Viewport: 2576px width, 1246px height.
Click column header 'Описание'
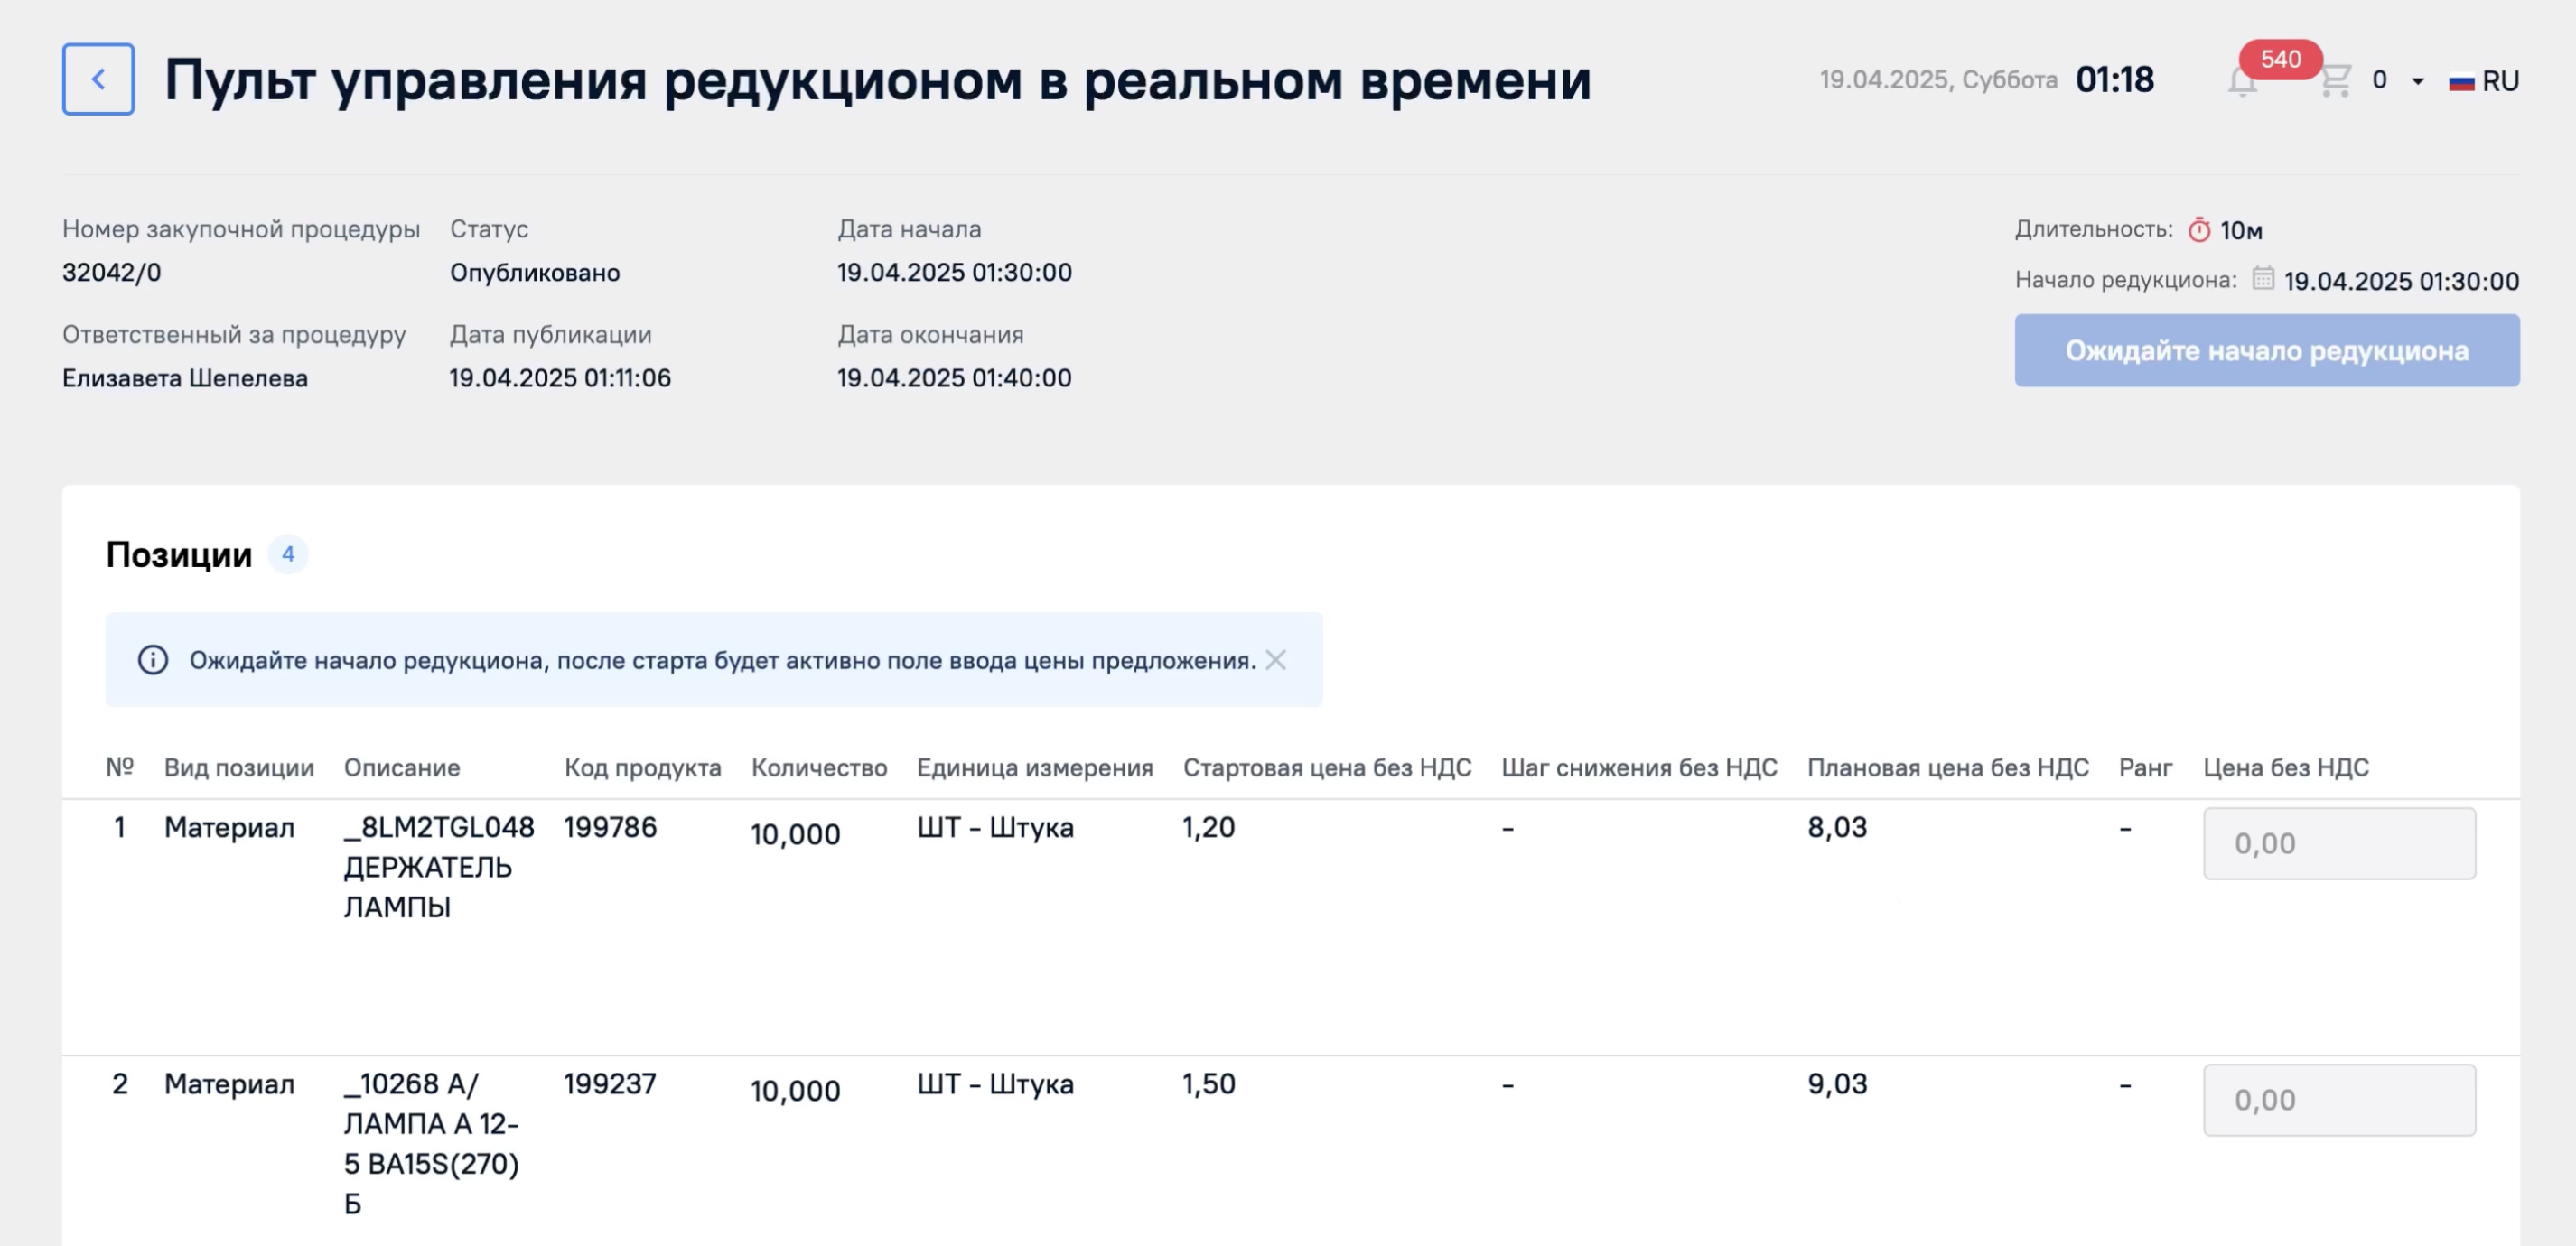[402, 767]
